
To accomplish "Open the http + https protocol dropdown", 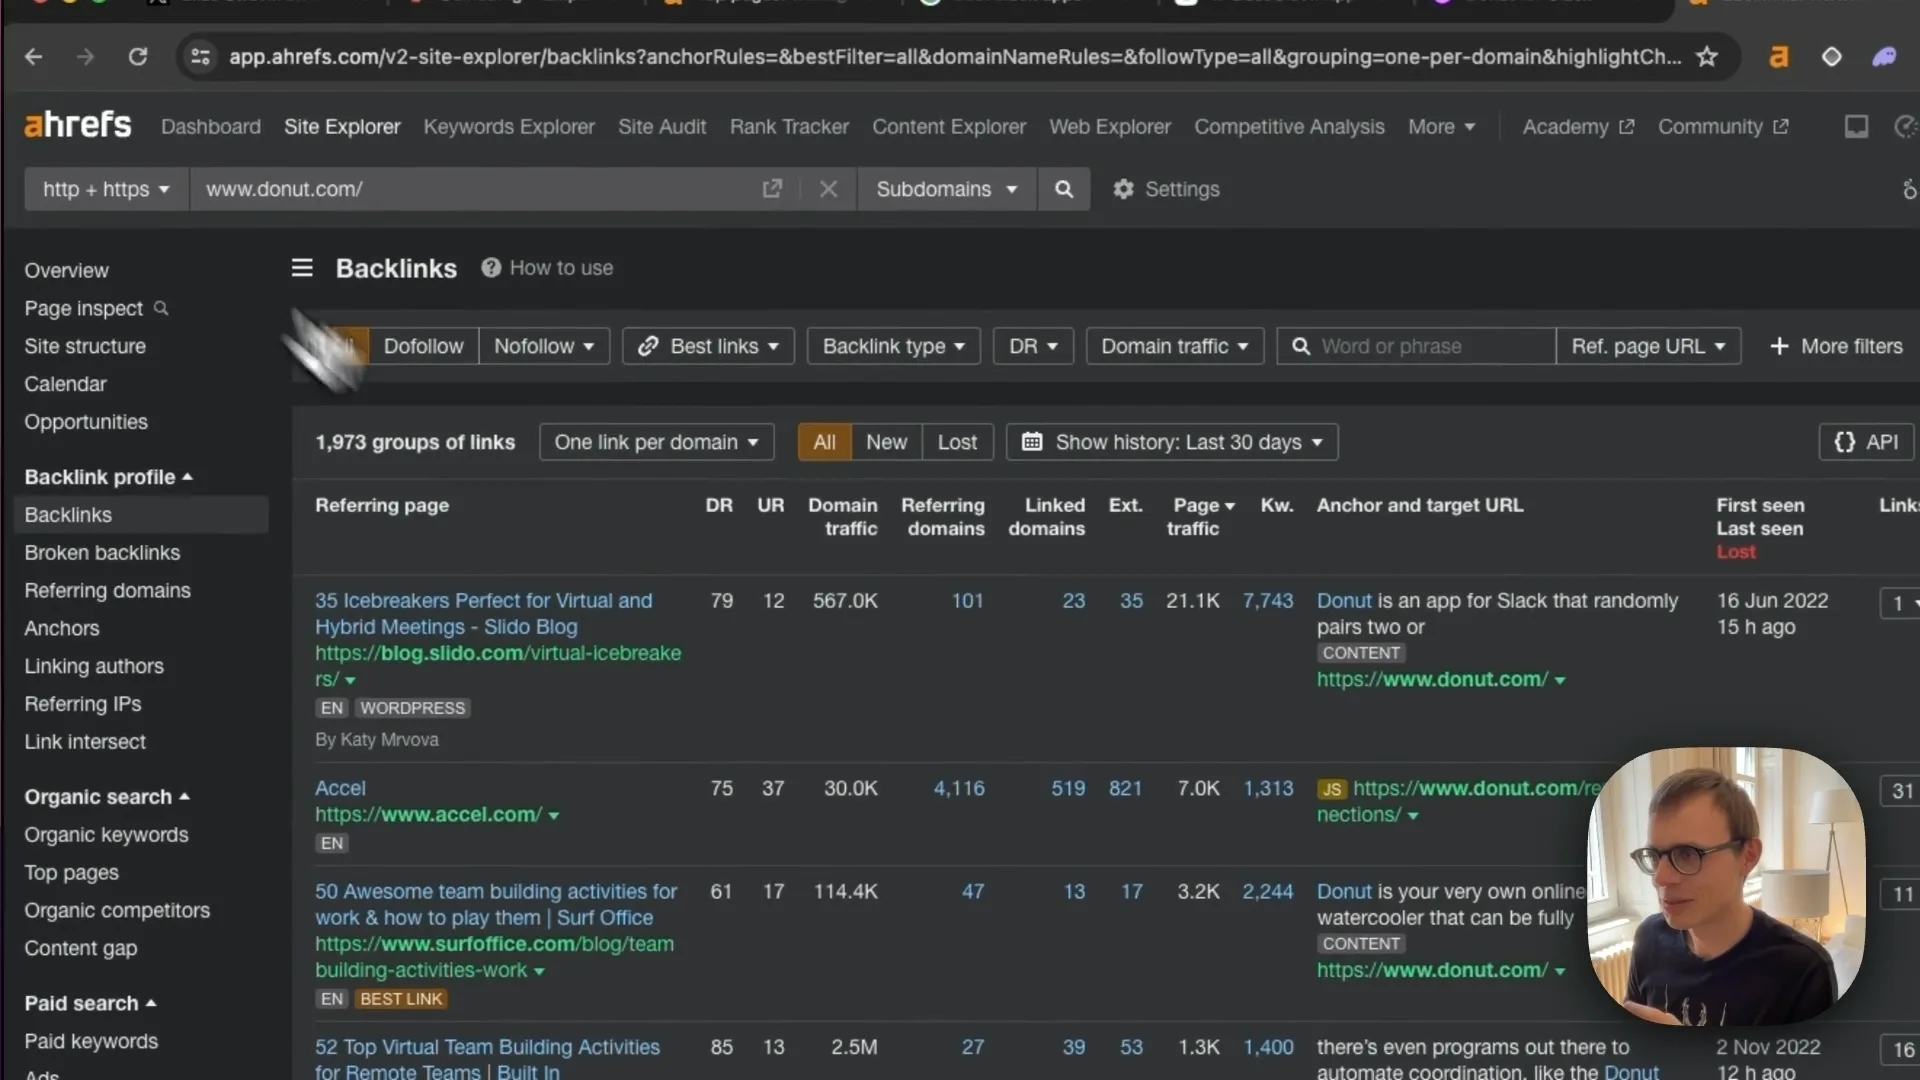I will [106, 189].
